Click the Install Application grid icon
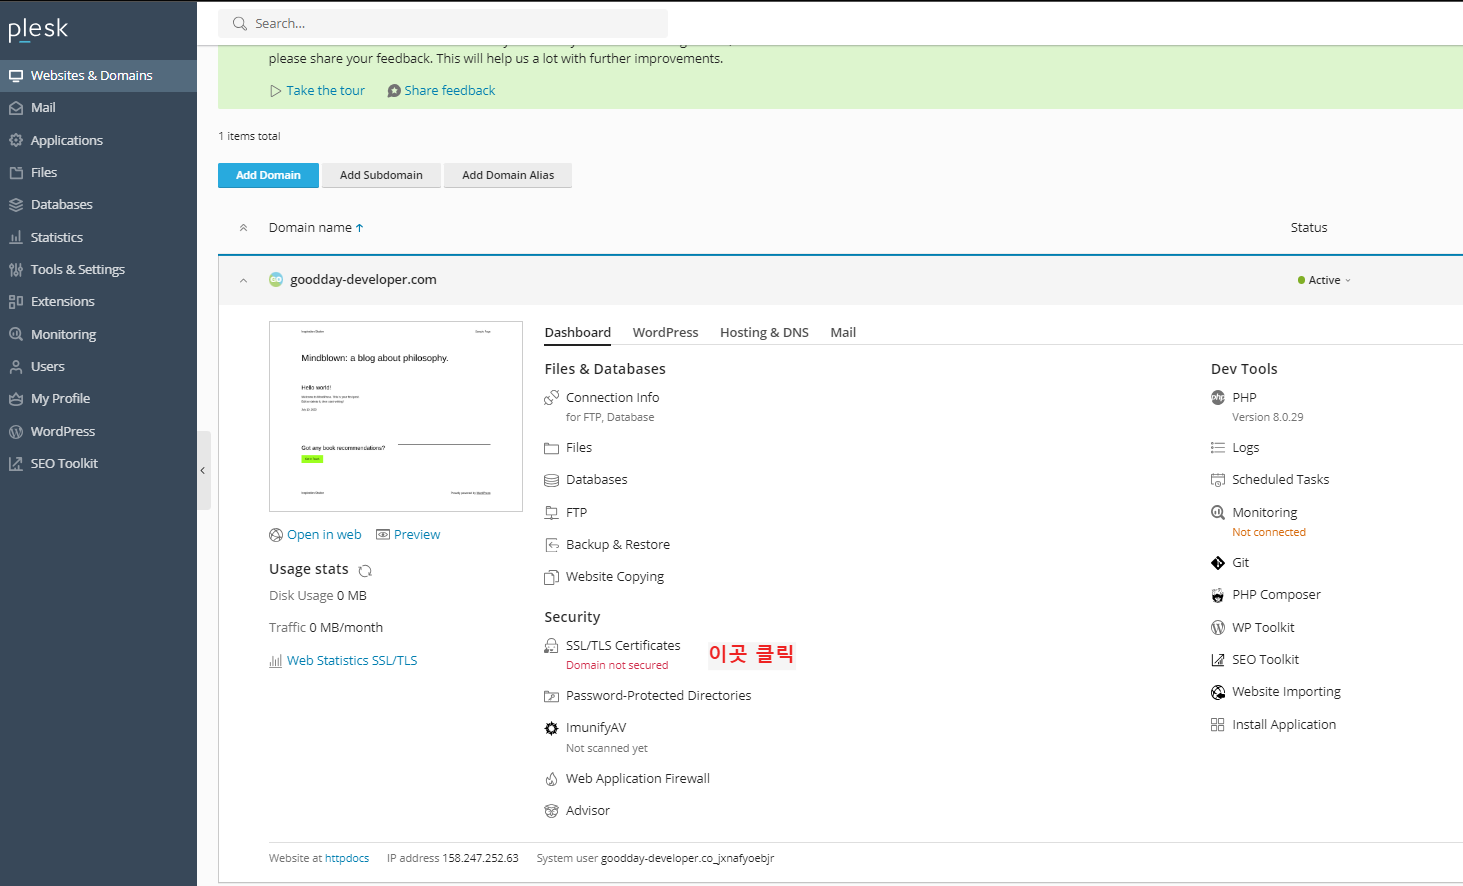This screenshot has height=886, width=1463. click(1218, 725)
